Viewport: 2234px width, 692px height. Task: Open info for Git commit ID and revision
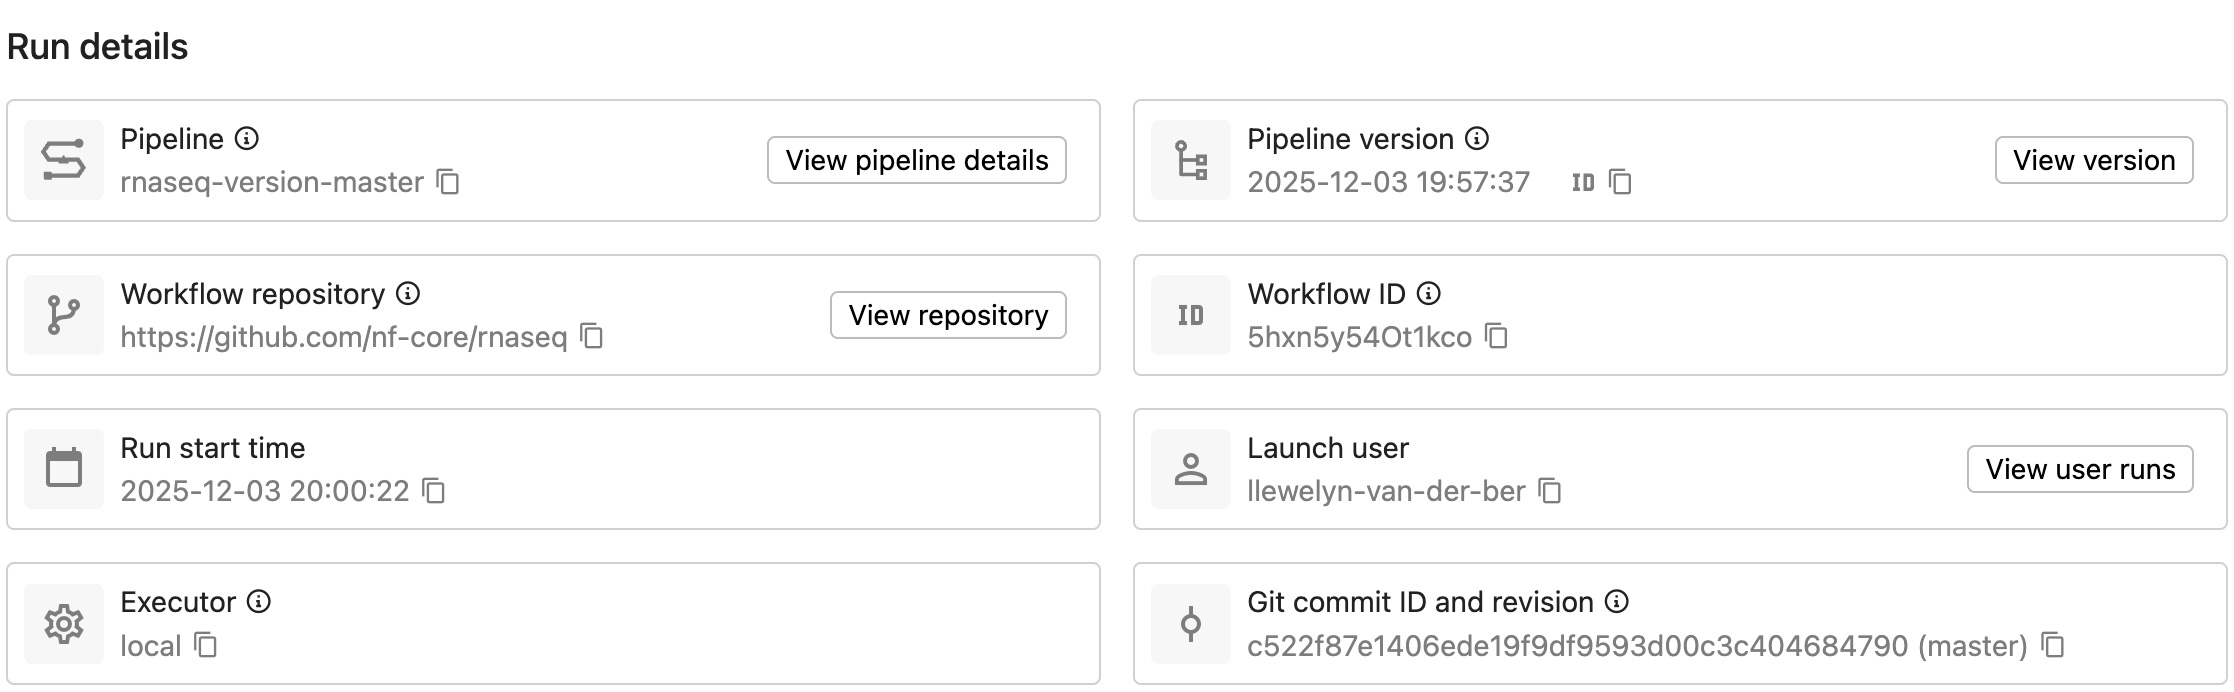[1617, 602]
